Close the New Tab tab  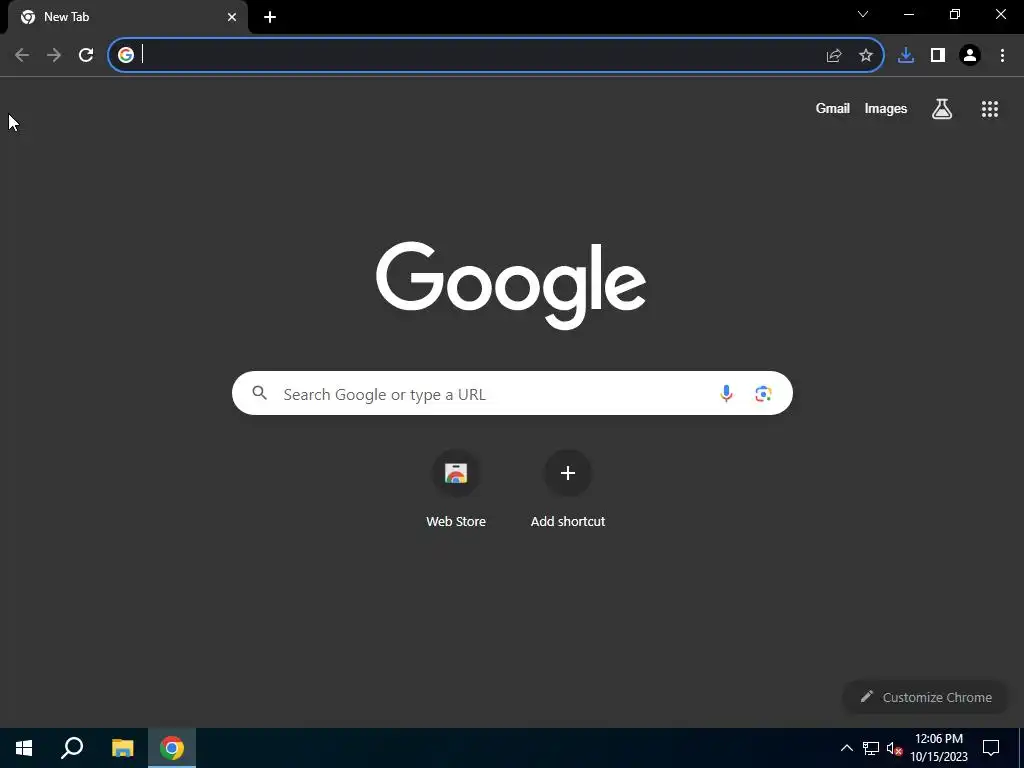click(x=232, y=17)
